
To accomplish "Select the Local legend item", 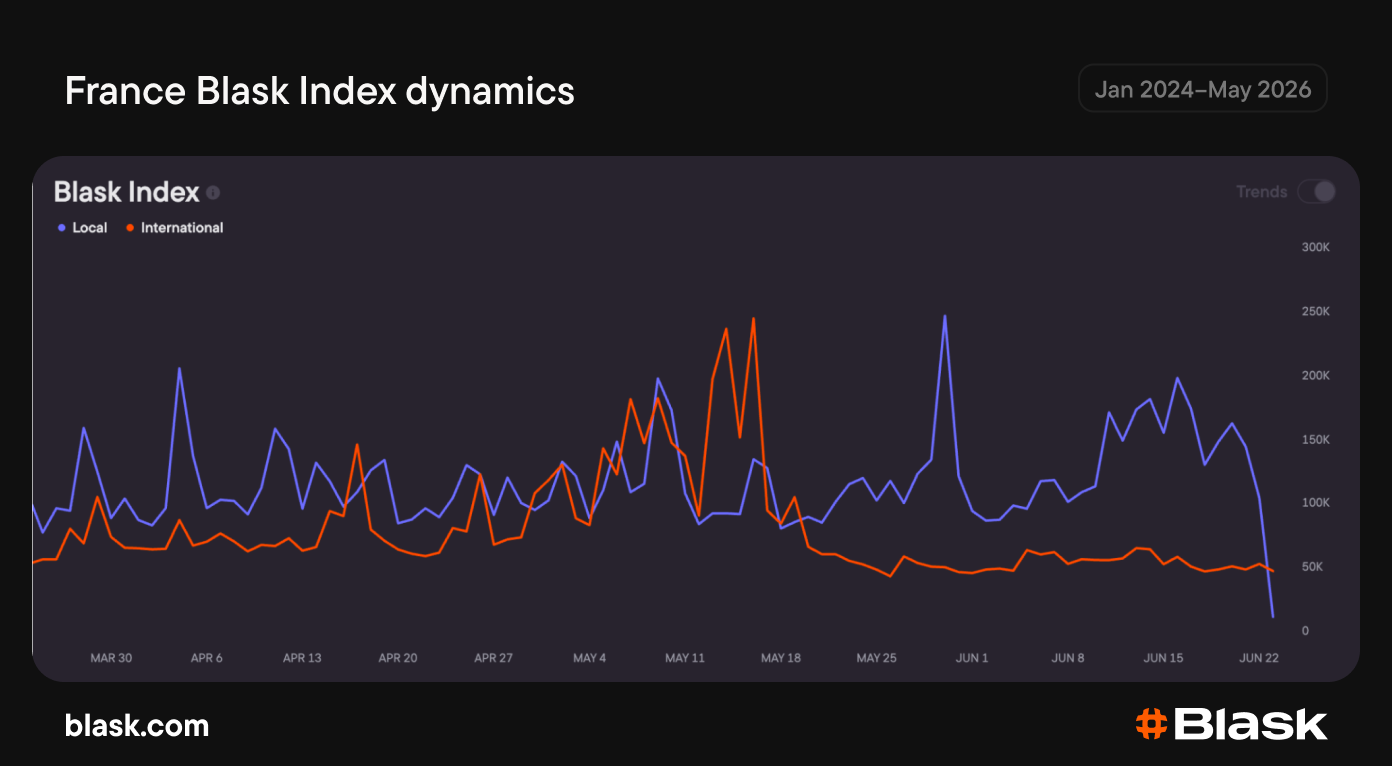I will [82, 228].
